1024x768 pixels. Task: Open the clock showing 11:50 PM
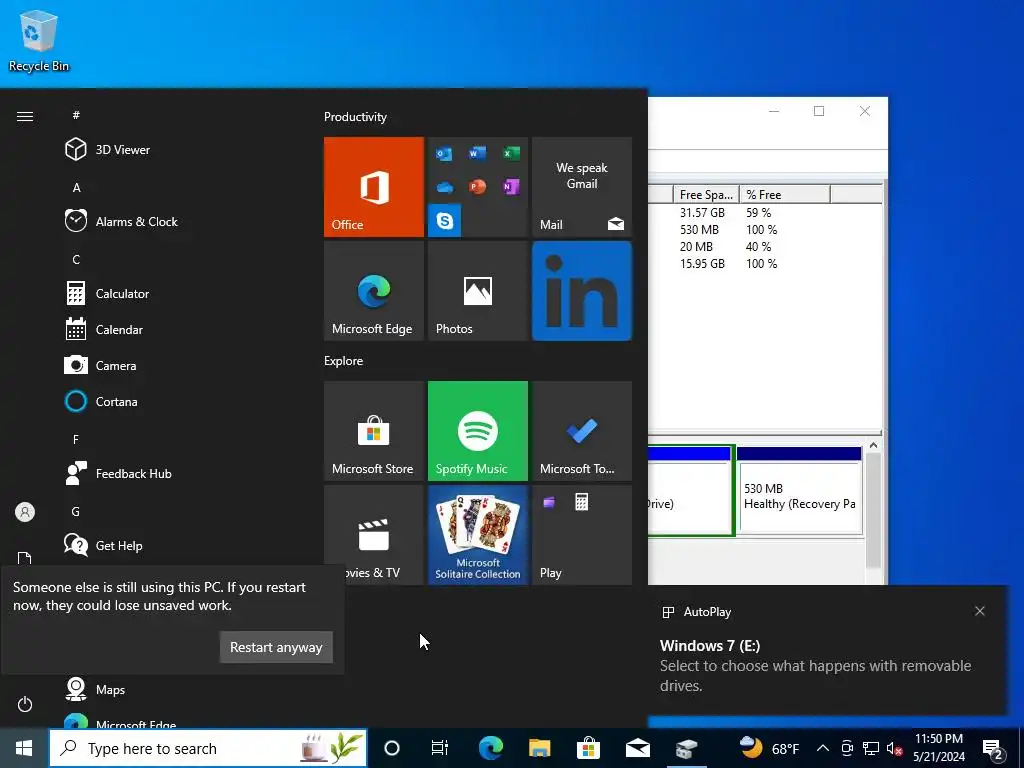(x=938, y=748)
